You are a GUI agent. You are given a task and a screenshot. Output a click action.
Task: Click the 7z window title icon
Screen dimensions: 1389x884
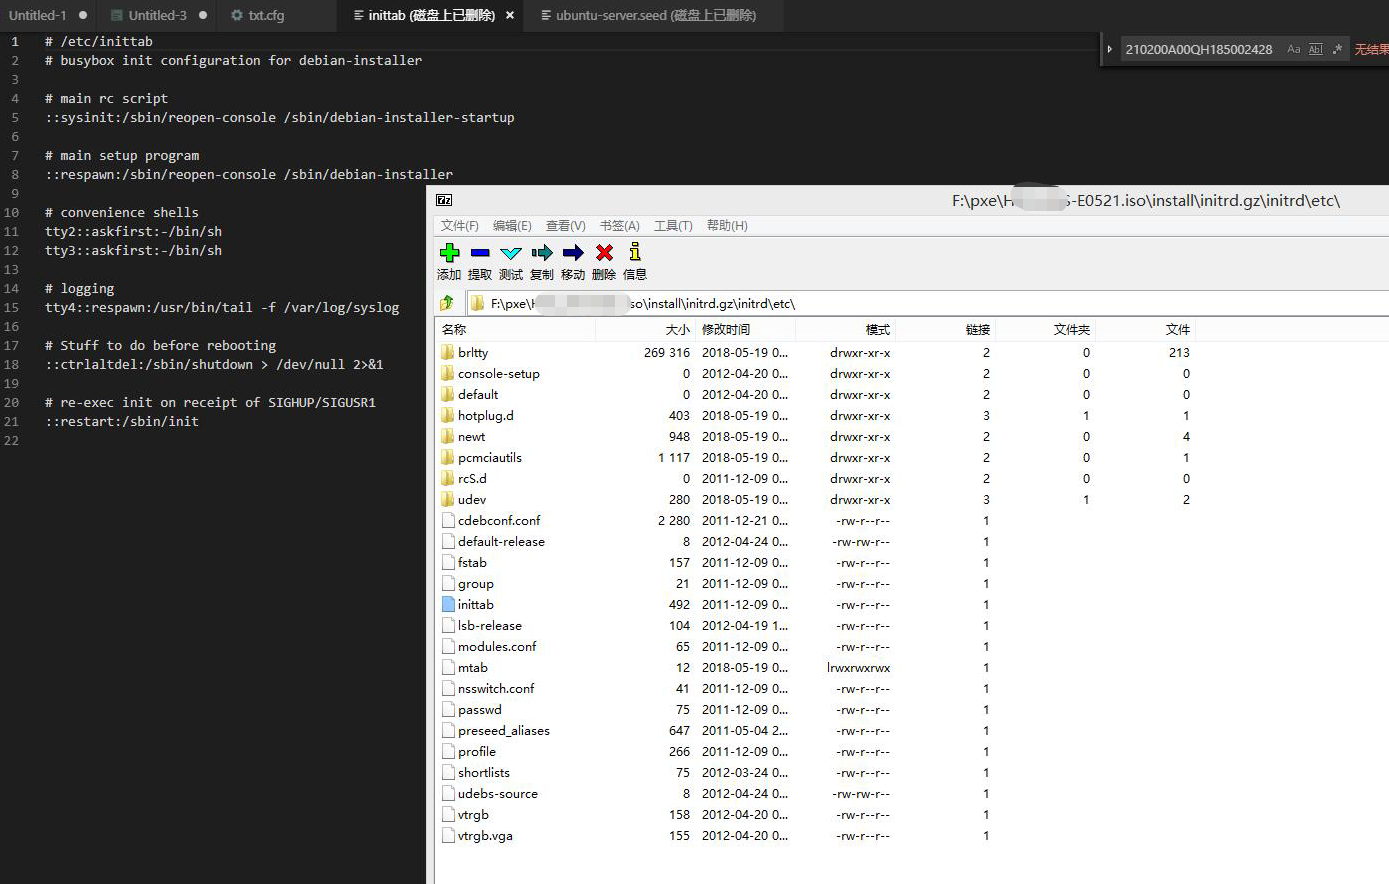(444, 200)
